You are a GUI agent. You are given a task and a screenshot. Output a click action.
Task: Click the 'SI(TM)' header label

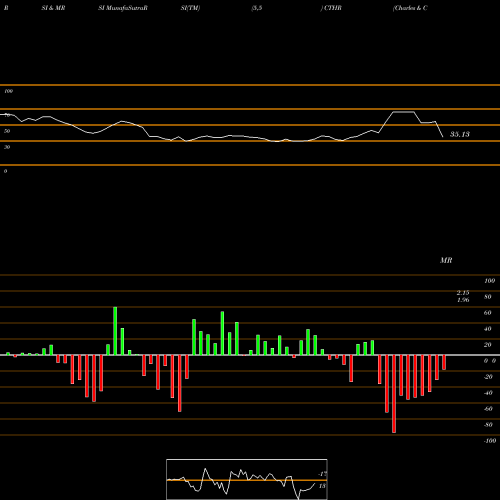[x=190, y=8]
